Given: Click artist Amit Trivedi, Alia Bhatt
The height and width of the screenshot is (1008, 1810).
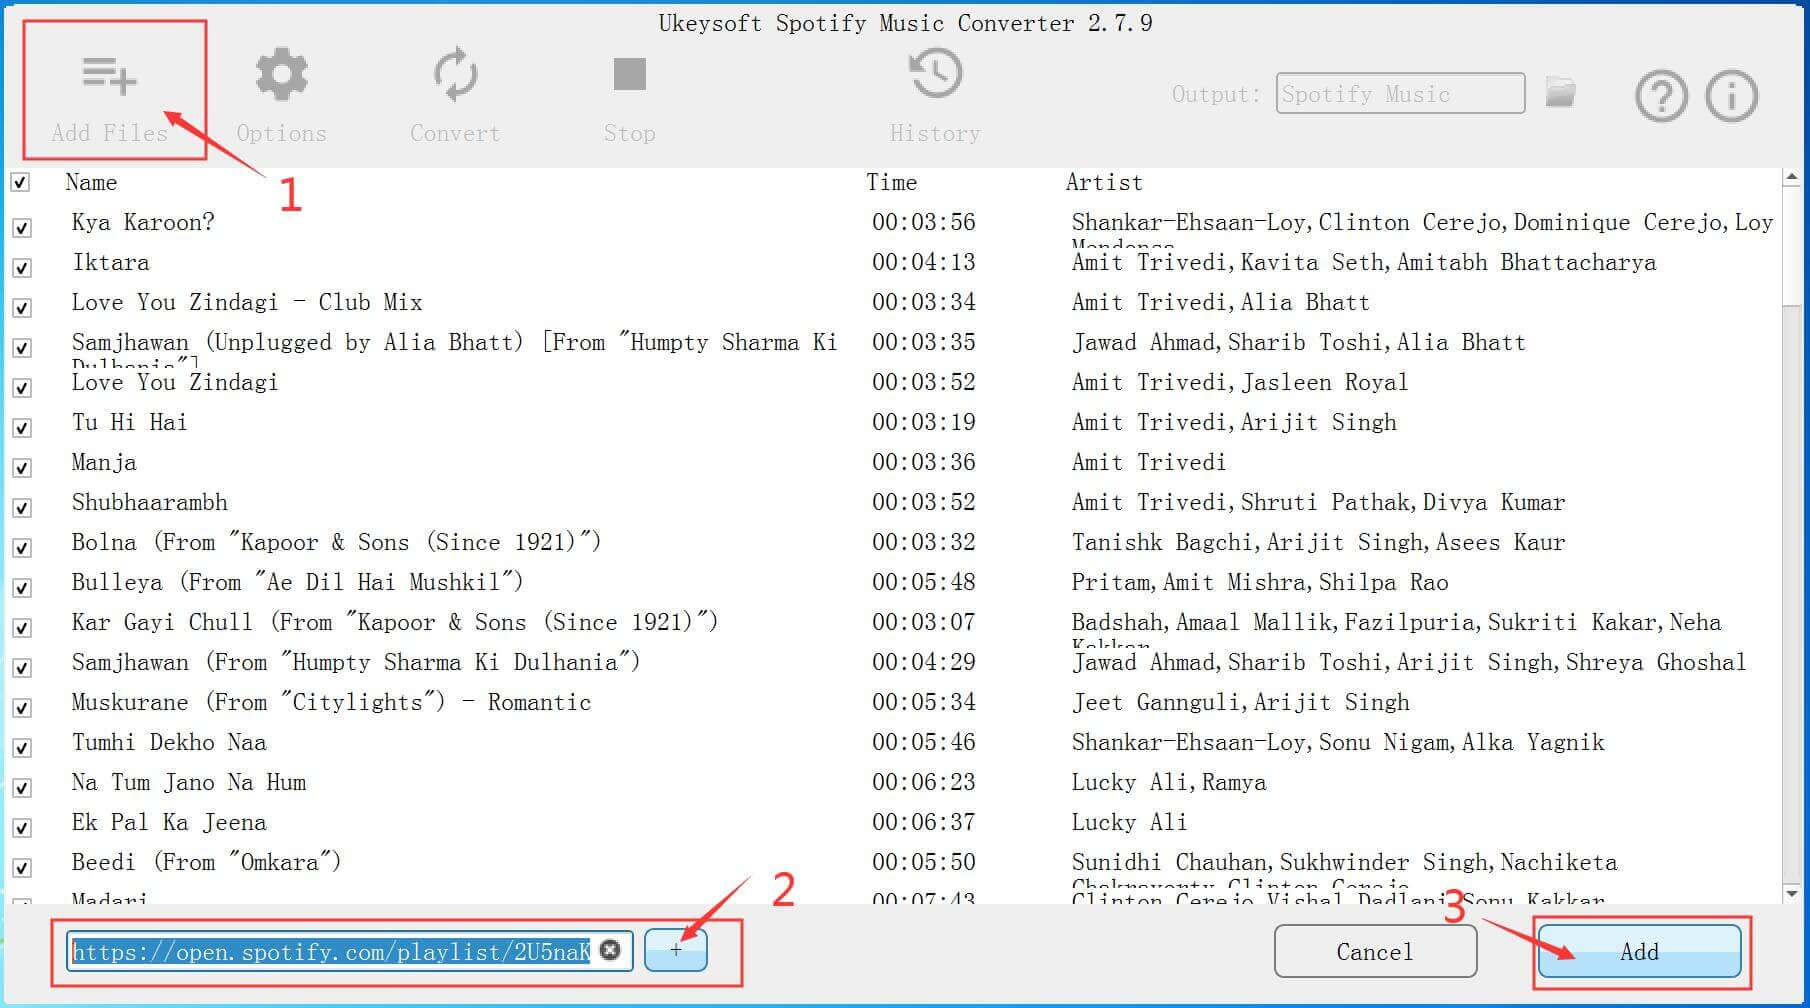Looking at the screenshot, I should (1220, 302).
